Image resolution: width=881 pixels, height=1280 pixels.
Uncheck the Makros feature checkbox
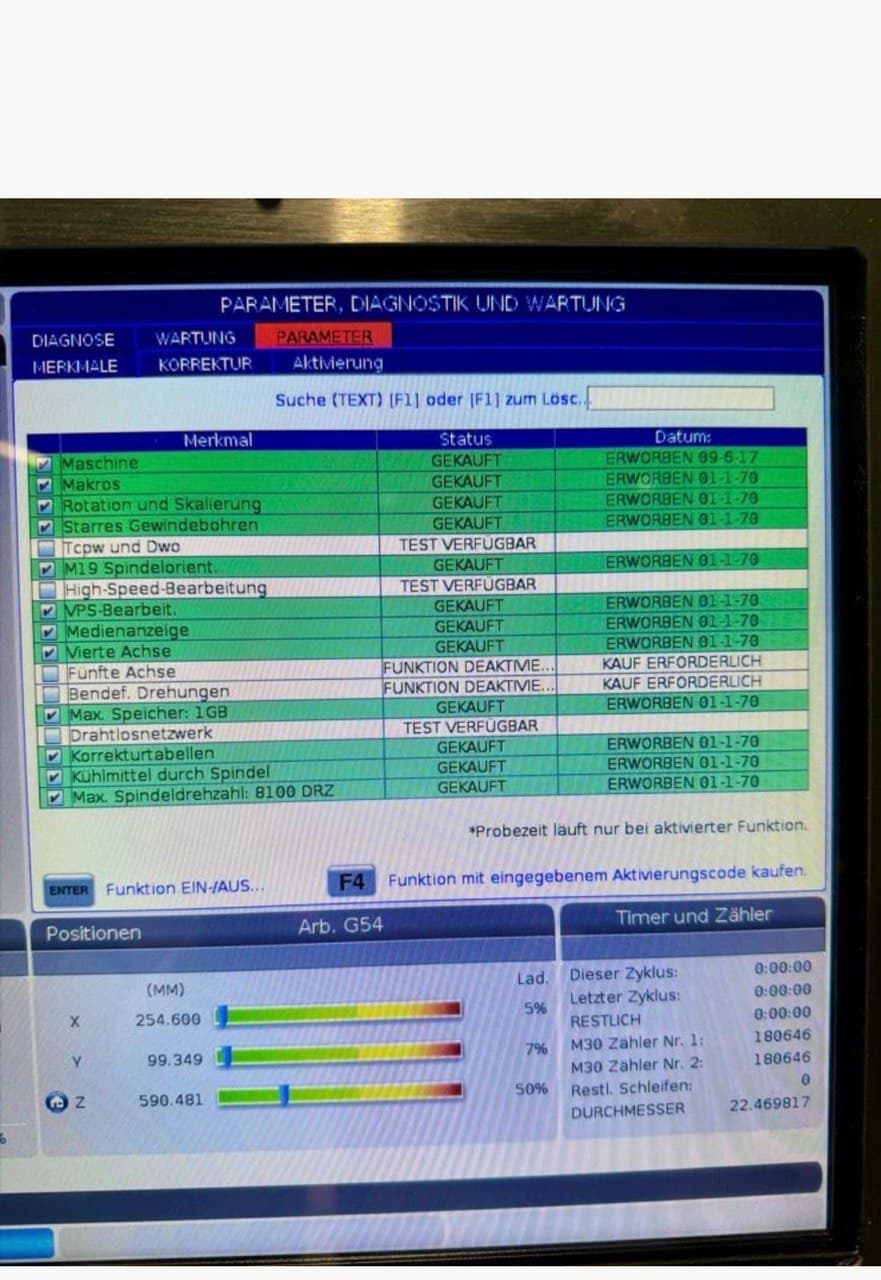pos(45,485)
